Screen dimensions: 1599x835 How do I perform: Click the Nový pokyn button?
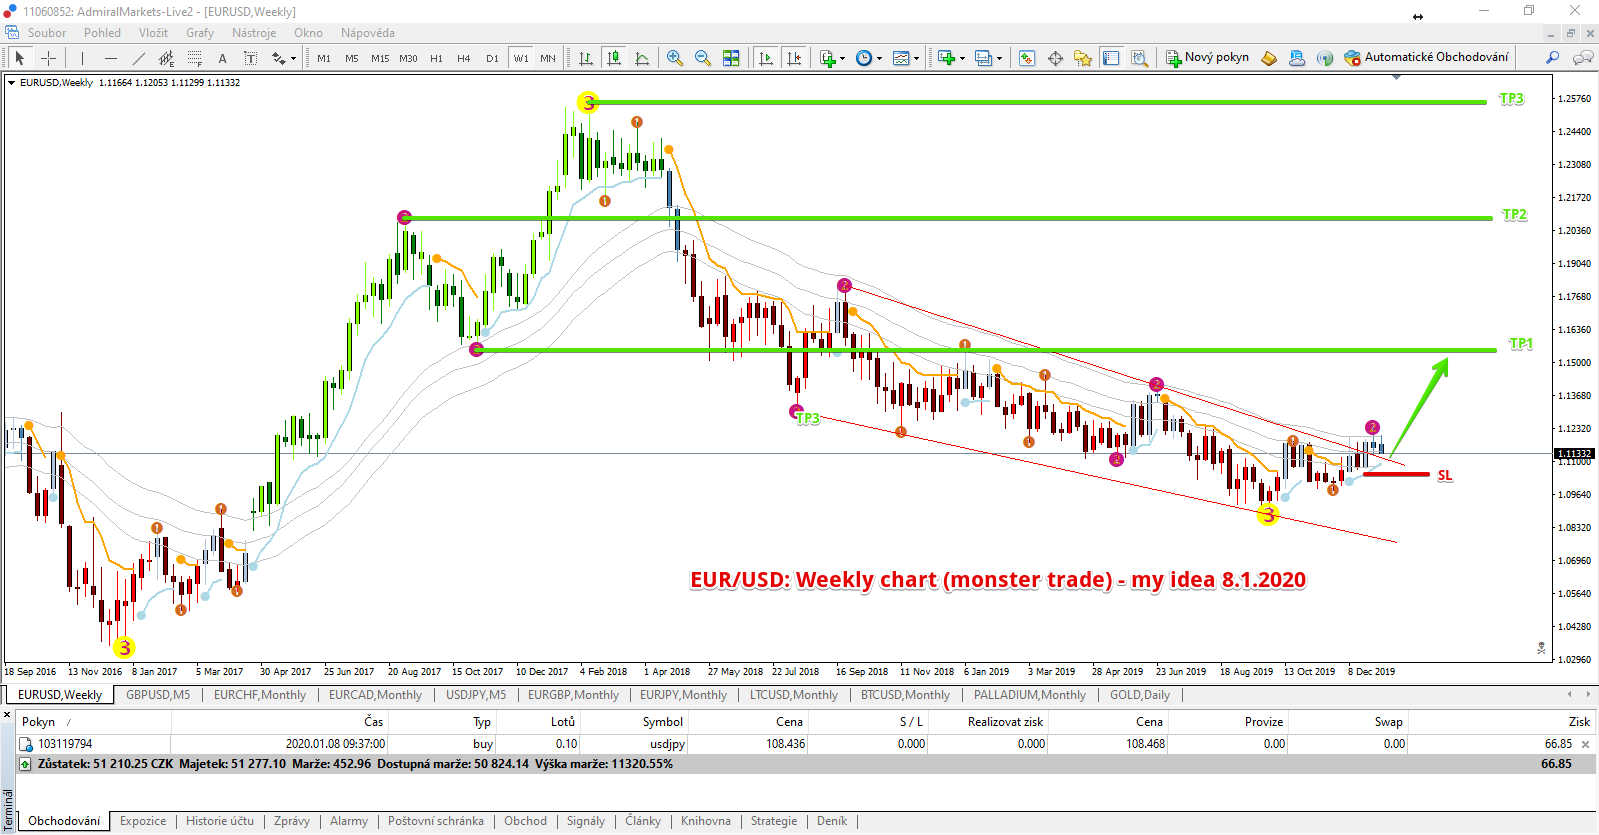(x=1207, y=57)
